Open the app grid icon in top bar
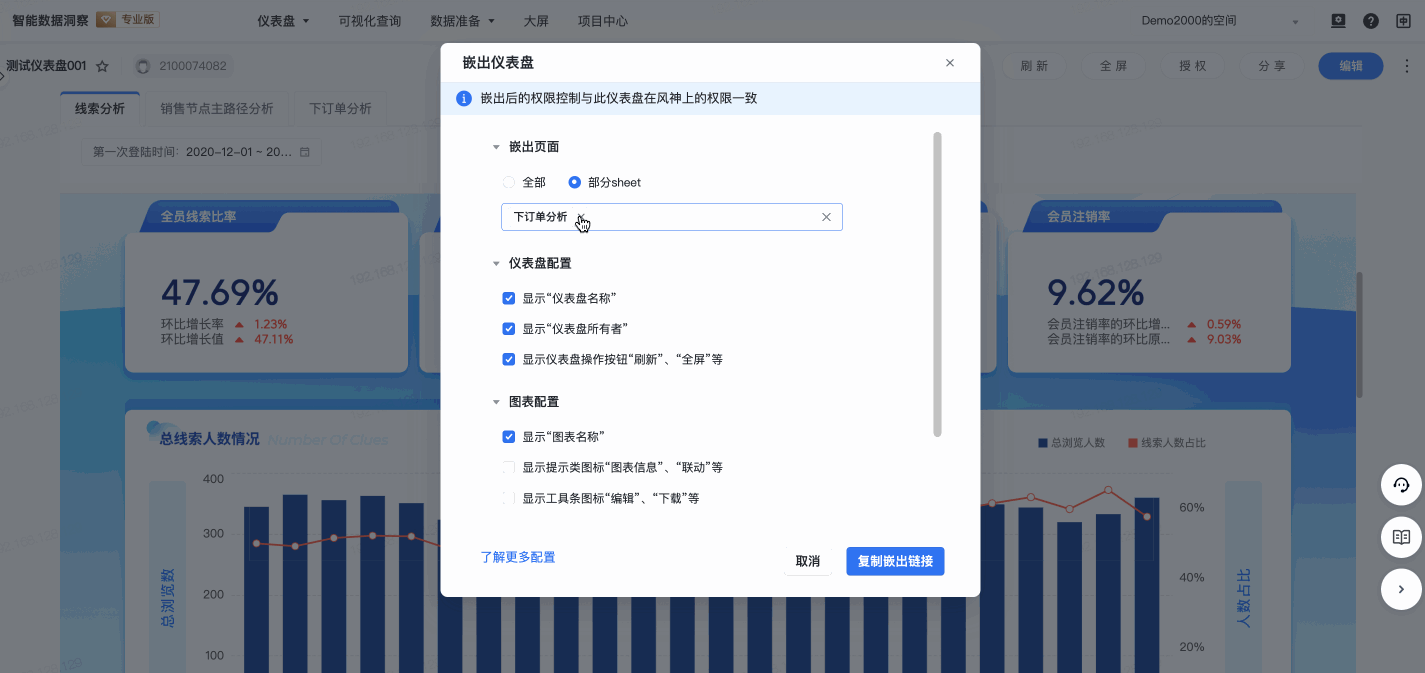Screen dimensions: 1425x673 coord(1402,21)
